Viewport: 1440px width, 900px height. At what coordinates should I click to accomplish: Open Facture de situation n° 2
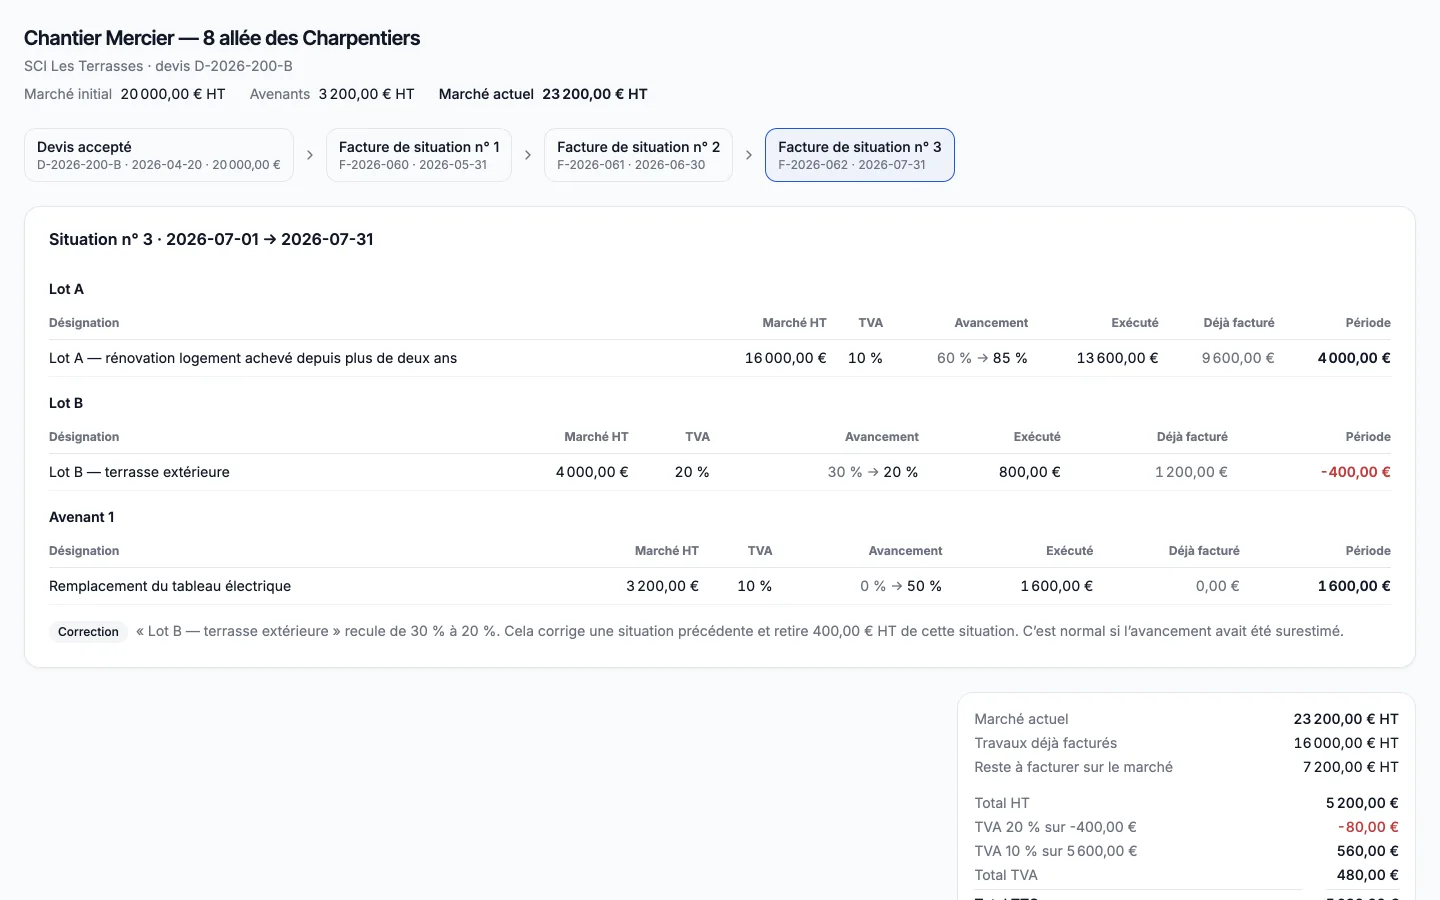(x=638, y=155)
